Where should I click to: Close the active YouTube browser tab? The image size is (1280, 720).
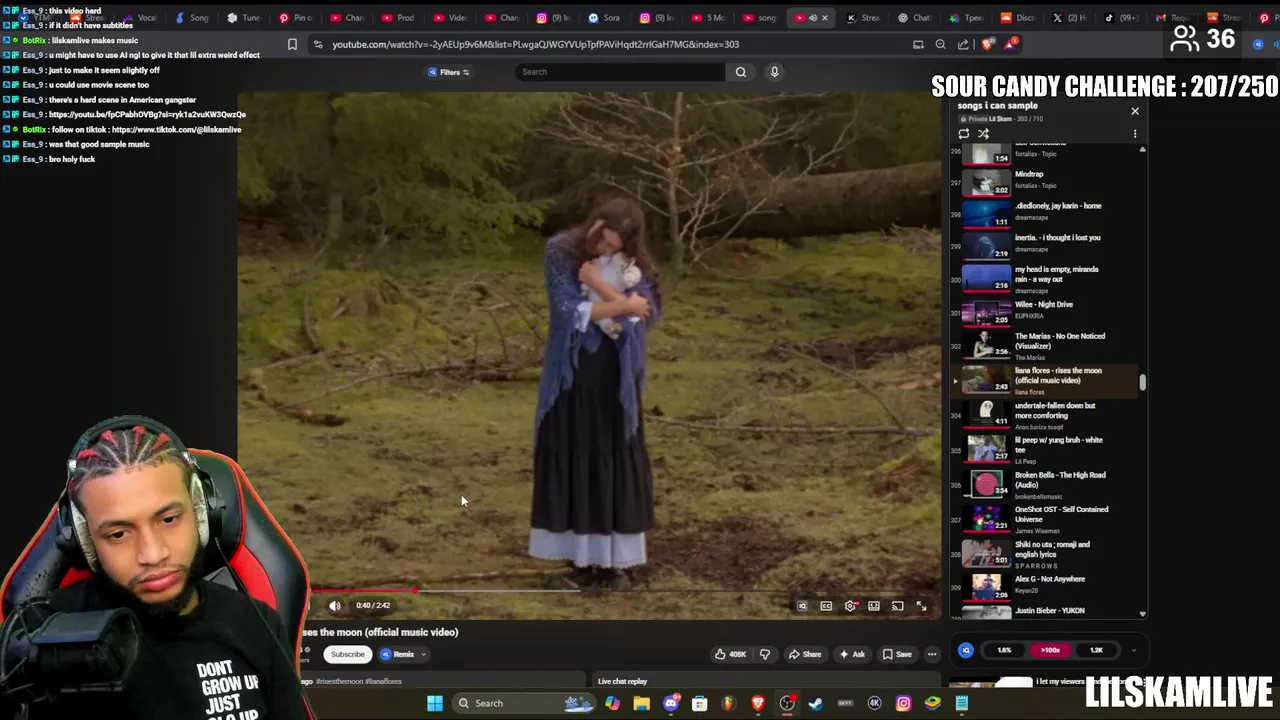click(x=825, y=17)
